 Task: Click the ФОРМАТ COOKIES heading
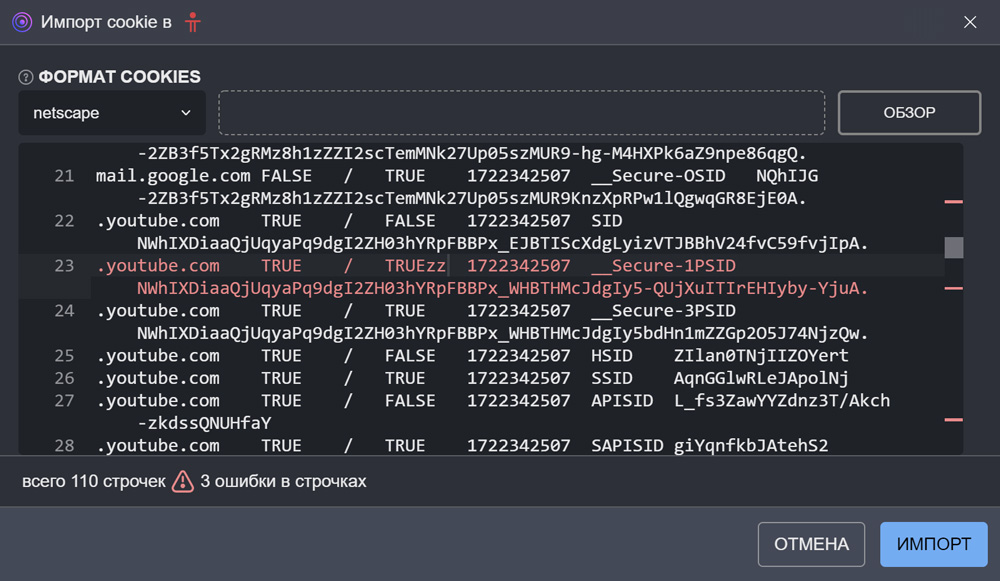(119, 77)
